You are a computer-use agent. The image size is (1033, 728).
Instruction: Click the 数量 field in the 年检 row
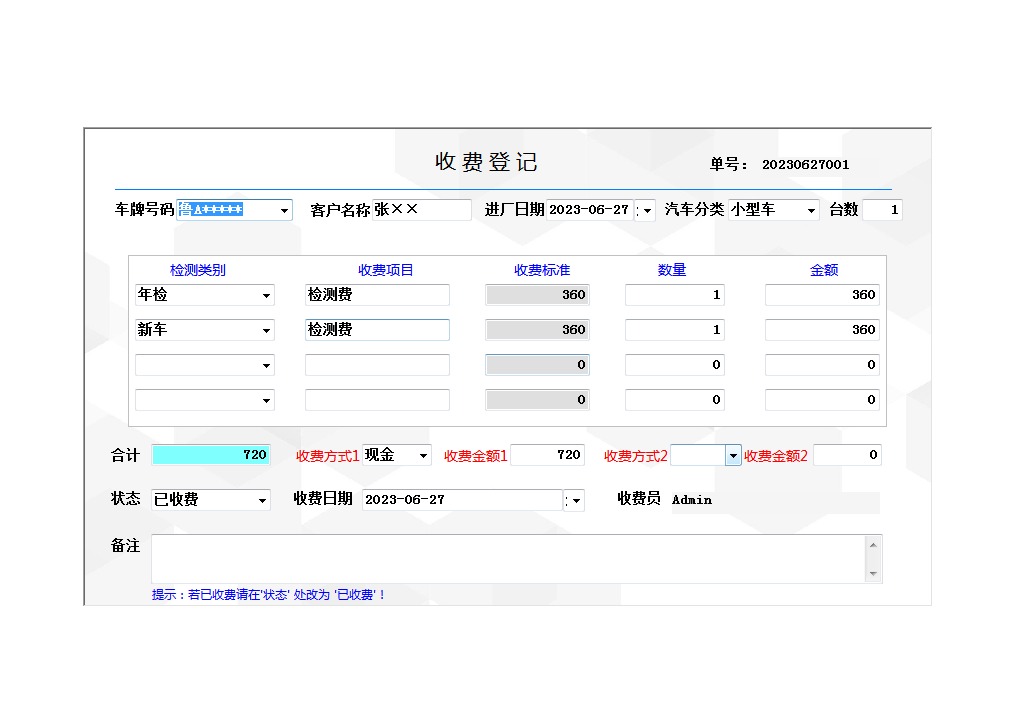coord(675,294)
